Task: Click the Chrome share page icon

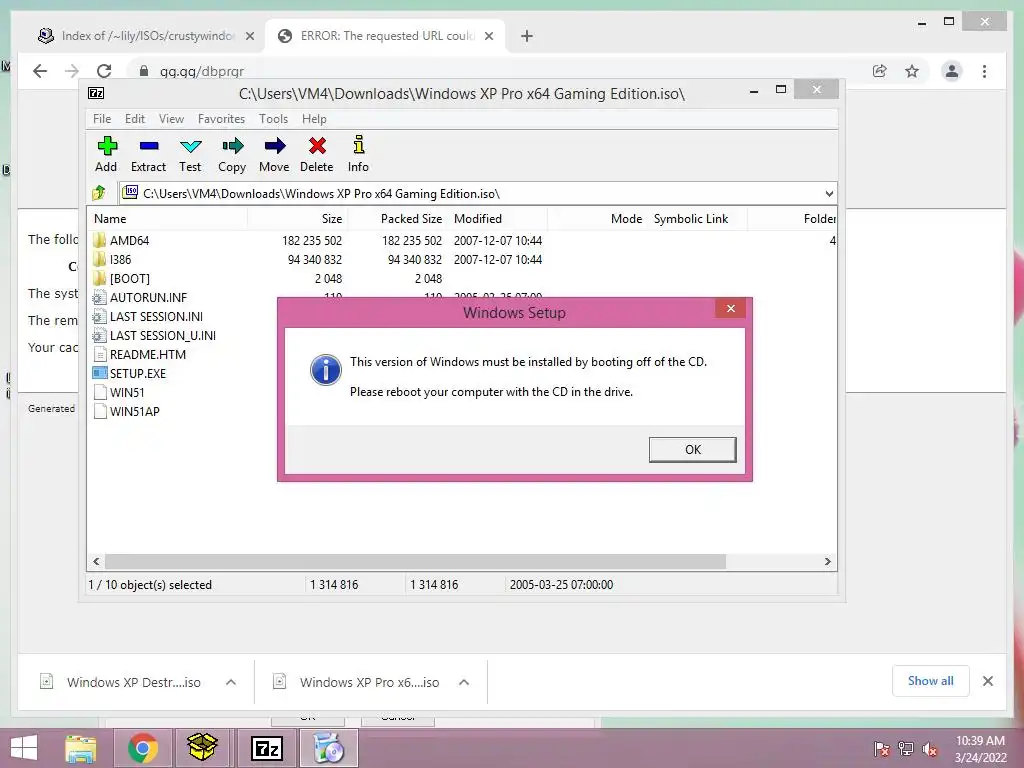Action: (880, 71)
